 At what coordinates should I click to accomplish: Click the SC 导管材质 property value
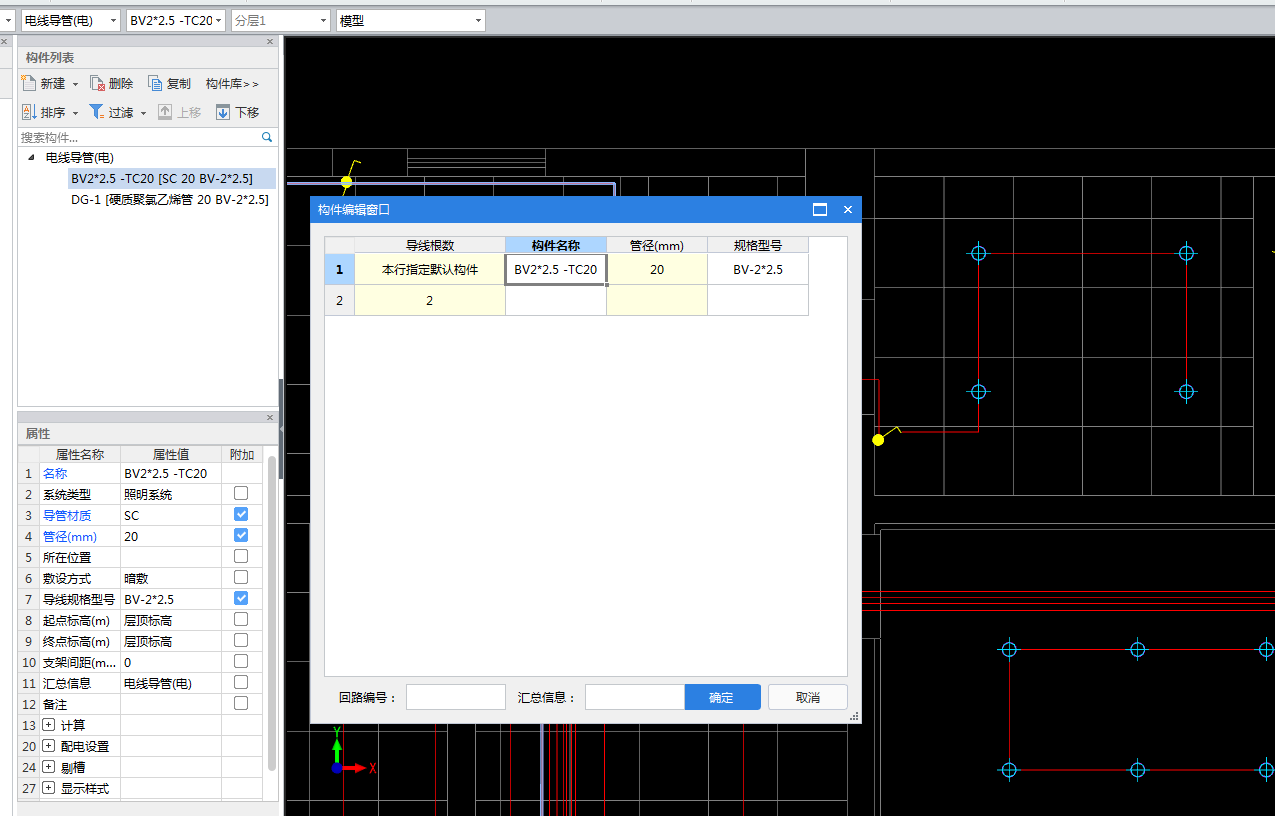pyautogui.click(x=171, y=515)
